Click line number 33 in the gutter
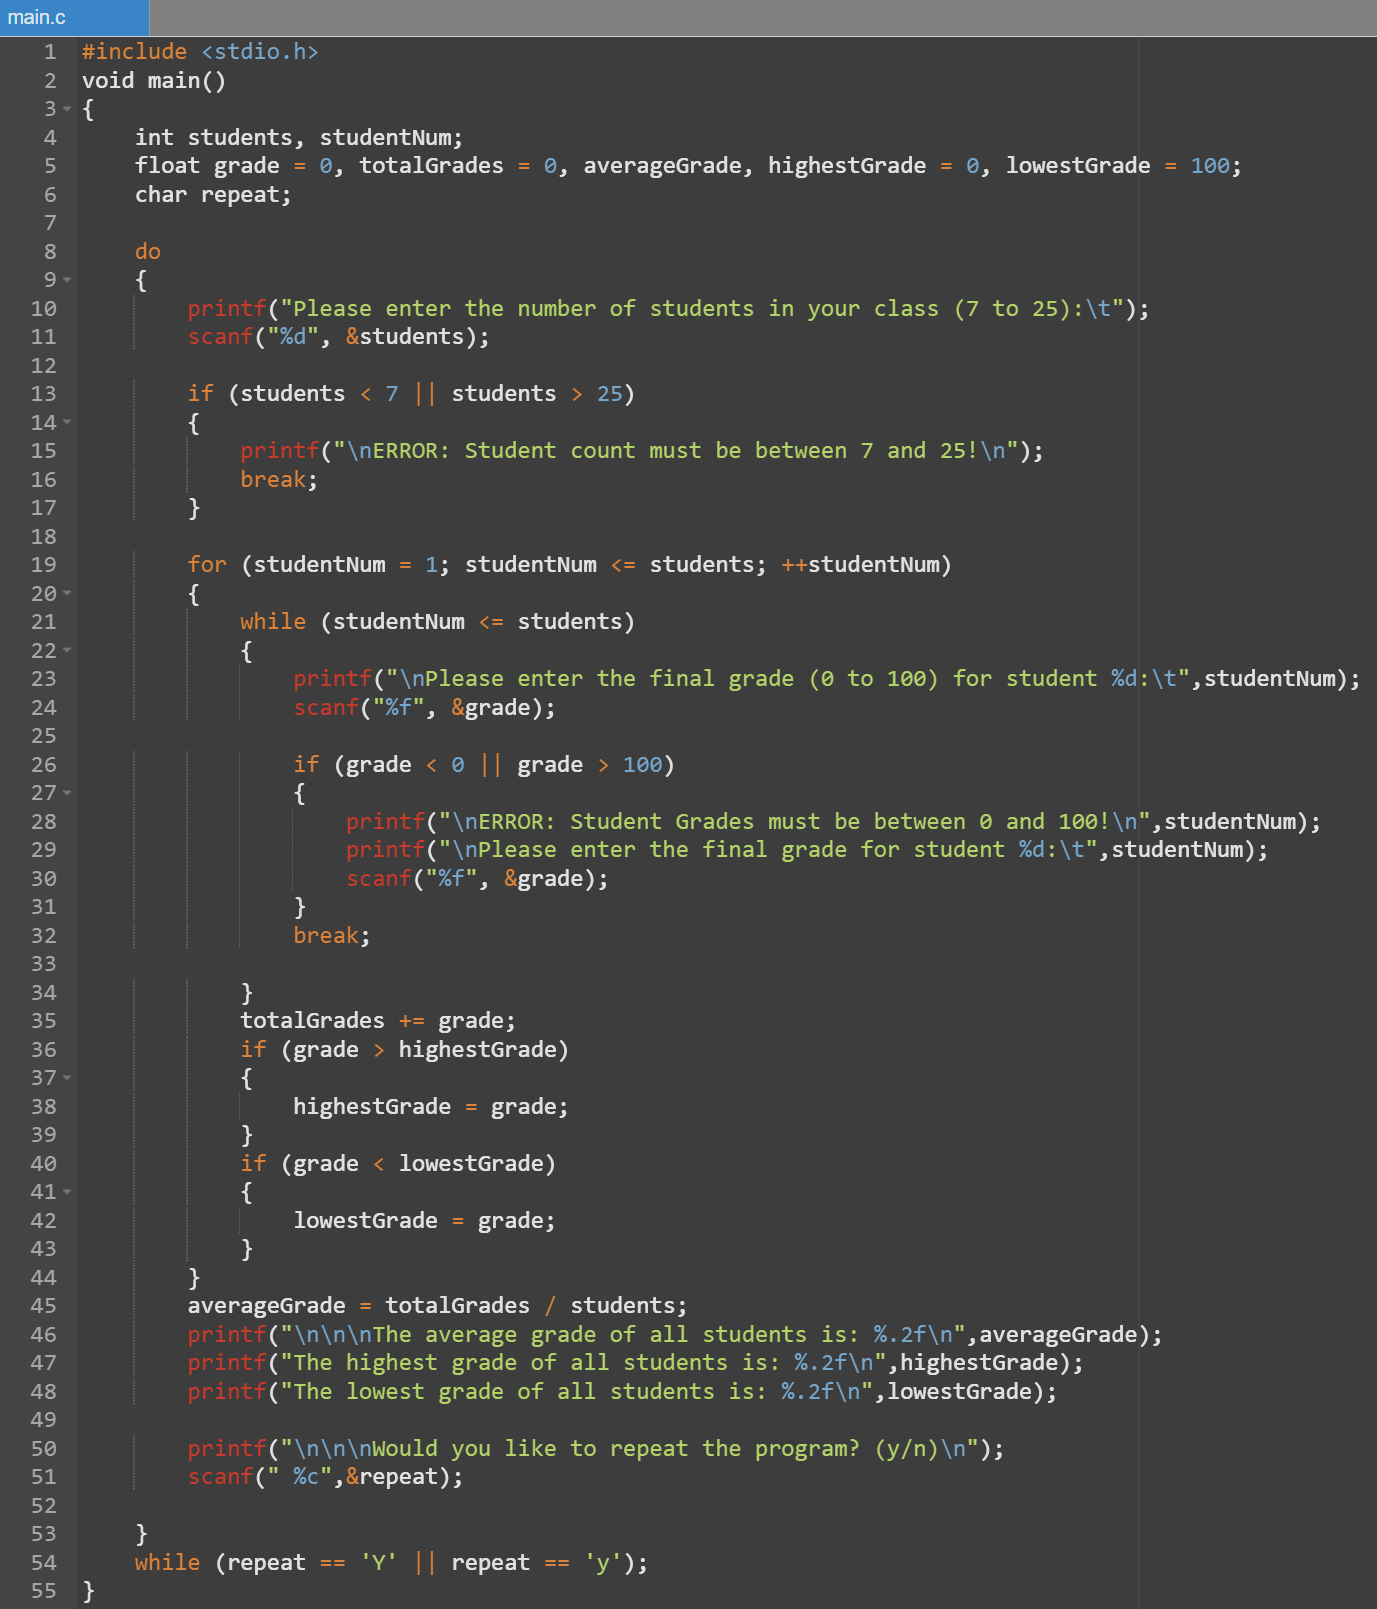Screen dimensions: 1377x1609 click(44, 964)
